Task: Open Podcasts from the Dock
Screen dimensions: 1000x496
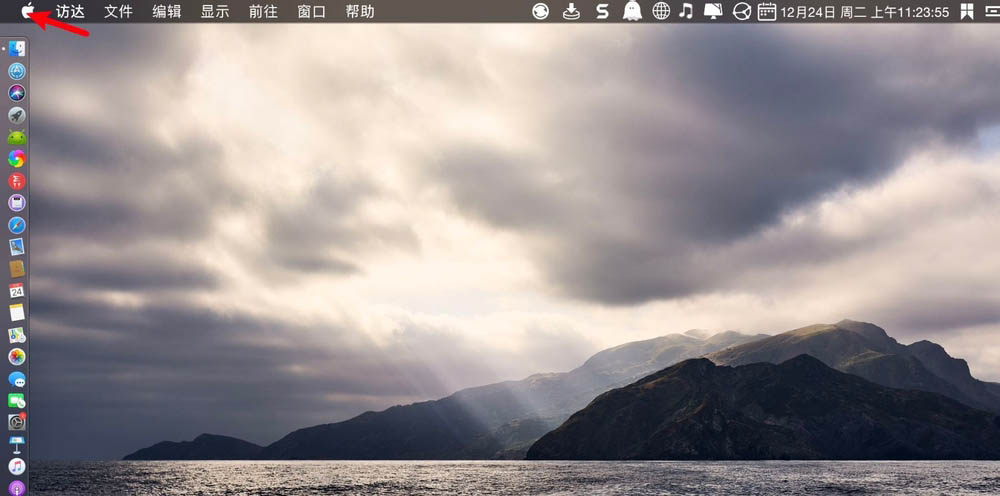Action: (x=17, y=488)
